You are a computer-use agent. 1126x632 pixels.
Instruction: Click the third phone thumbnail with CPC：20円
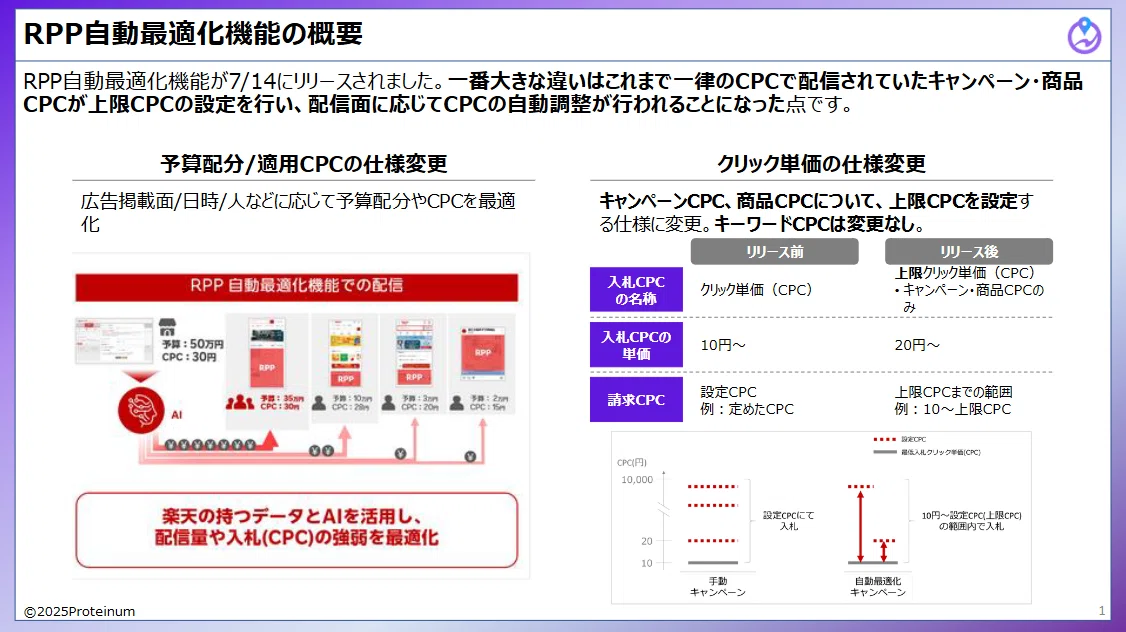click(x=414, y=353)
